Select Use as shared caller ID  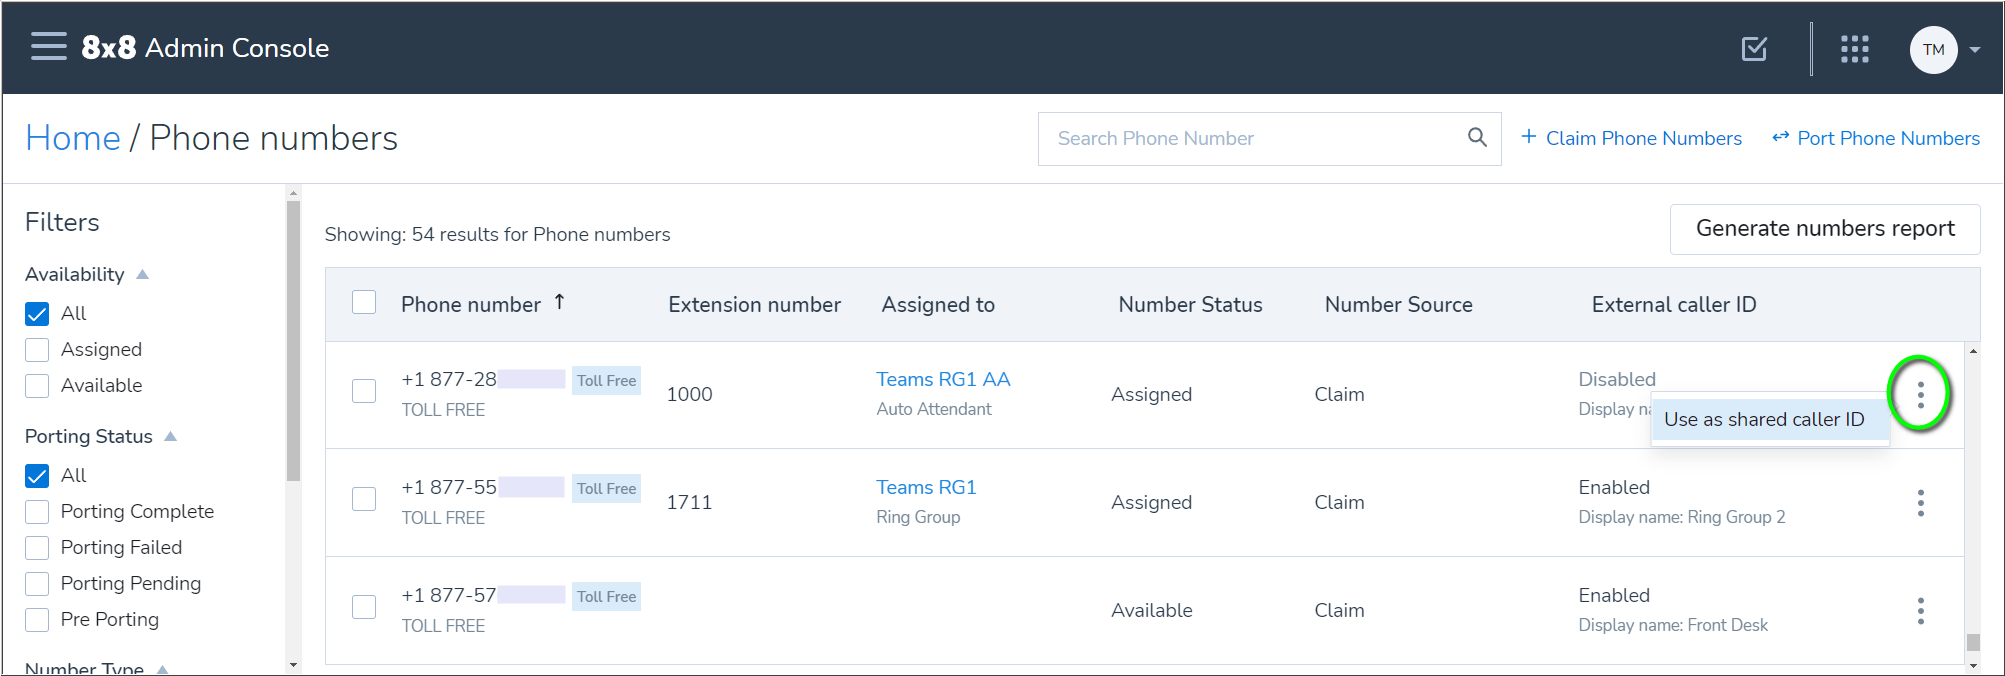[1764, 420]
